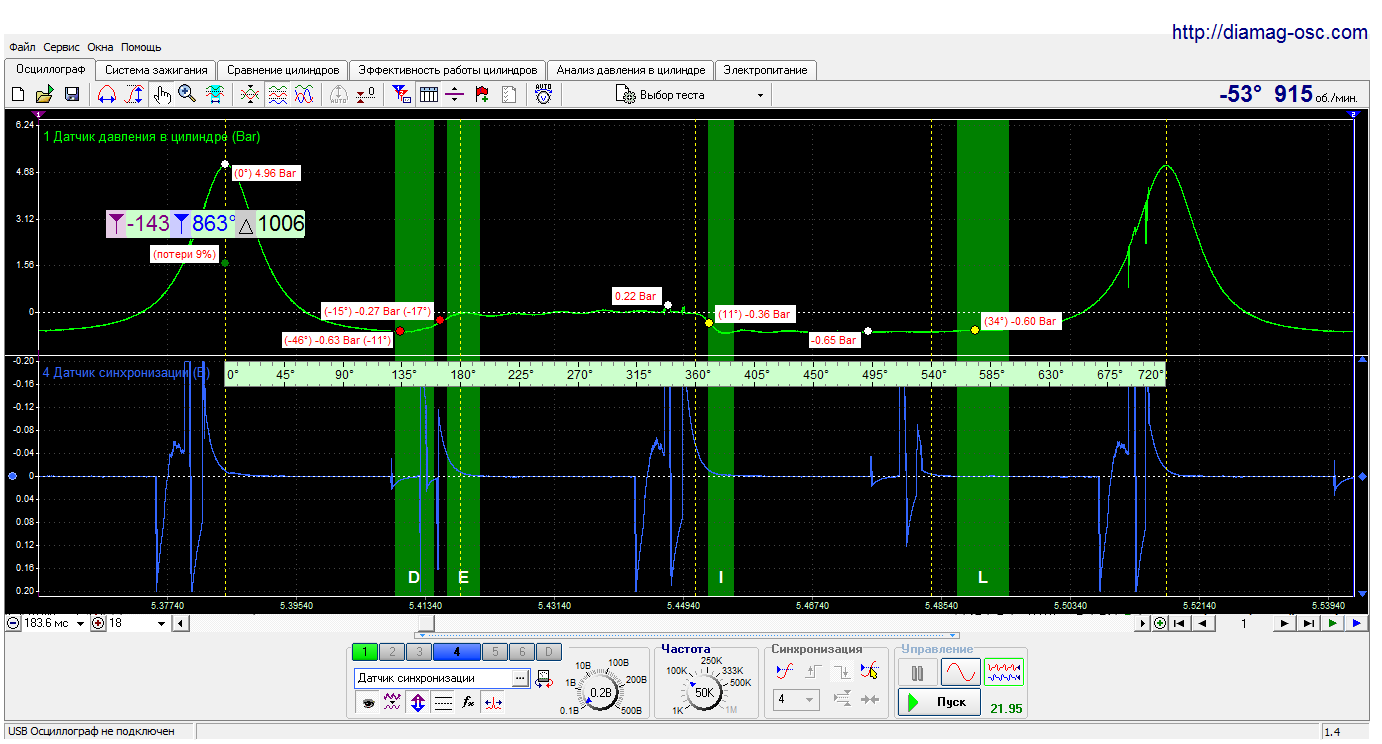Click the marker filter funnel icon
1382x744 pixels.
(402, 95)
